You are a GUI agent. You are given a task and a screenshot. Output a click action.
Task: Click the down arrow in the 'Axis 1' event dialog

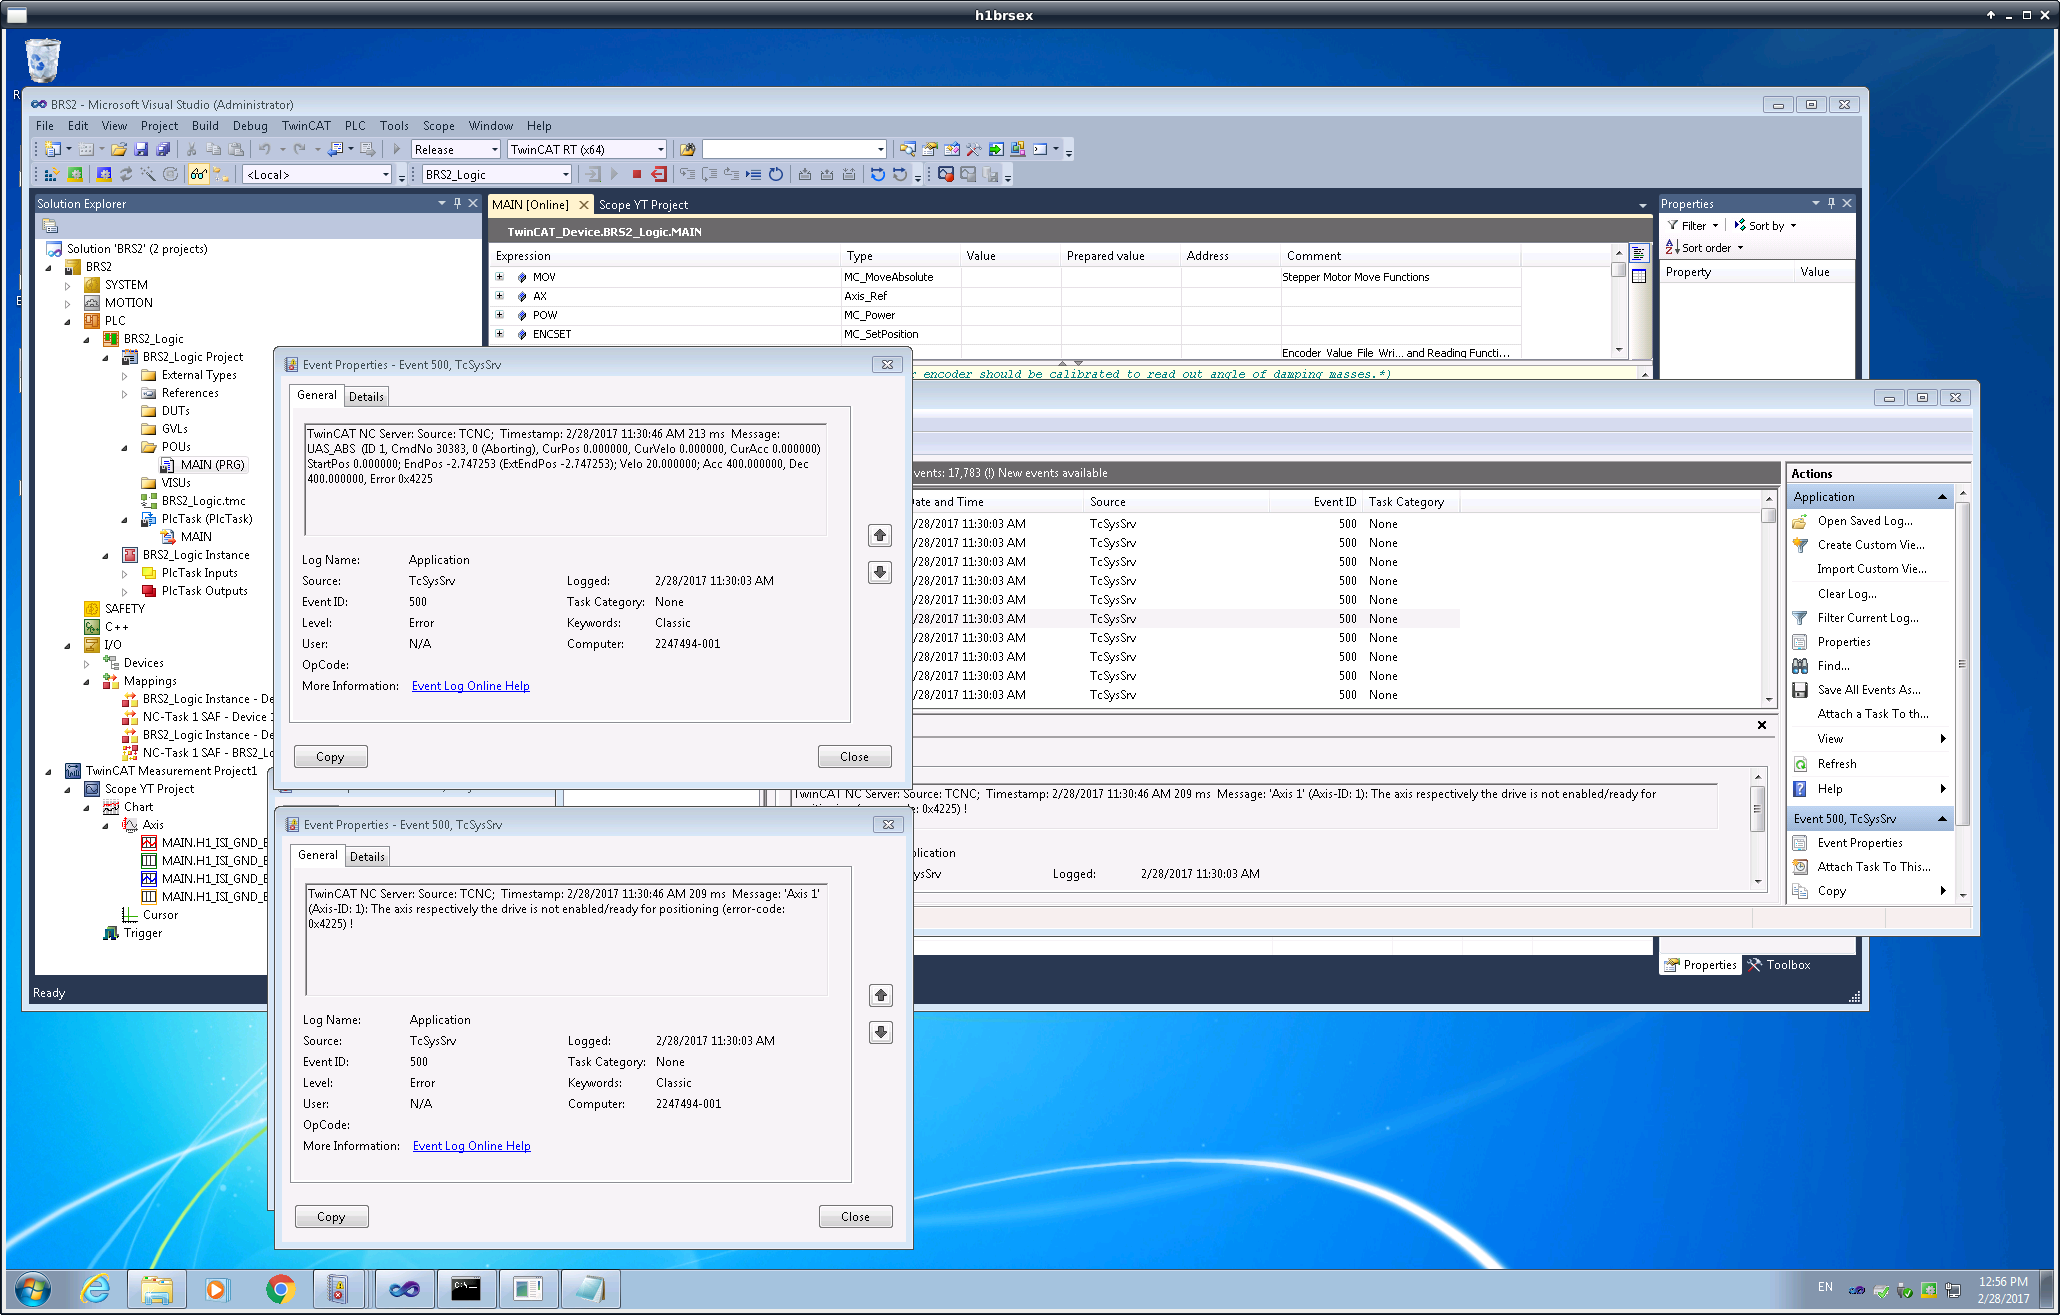(x=881, y=1032)
